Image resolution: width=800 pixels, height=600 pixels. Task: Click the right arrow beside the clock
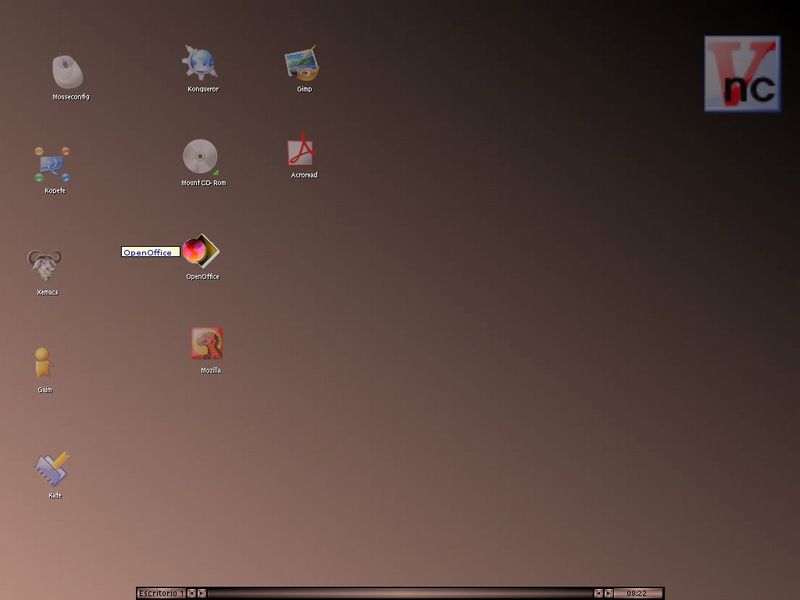[609, 593]
